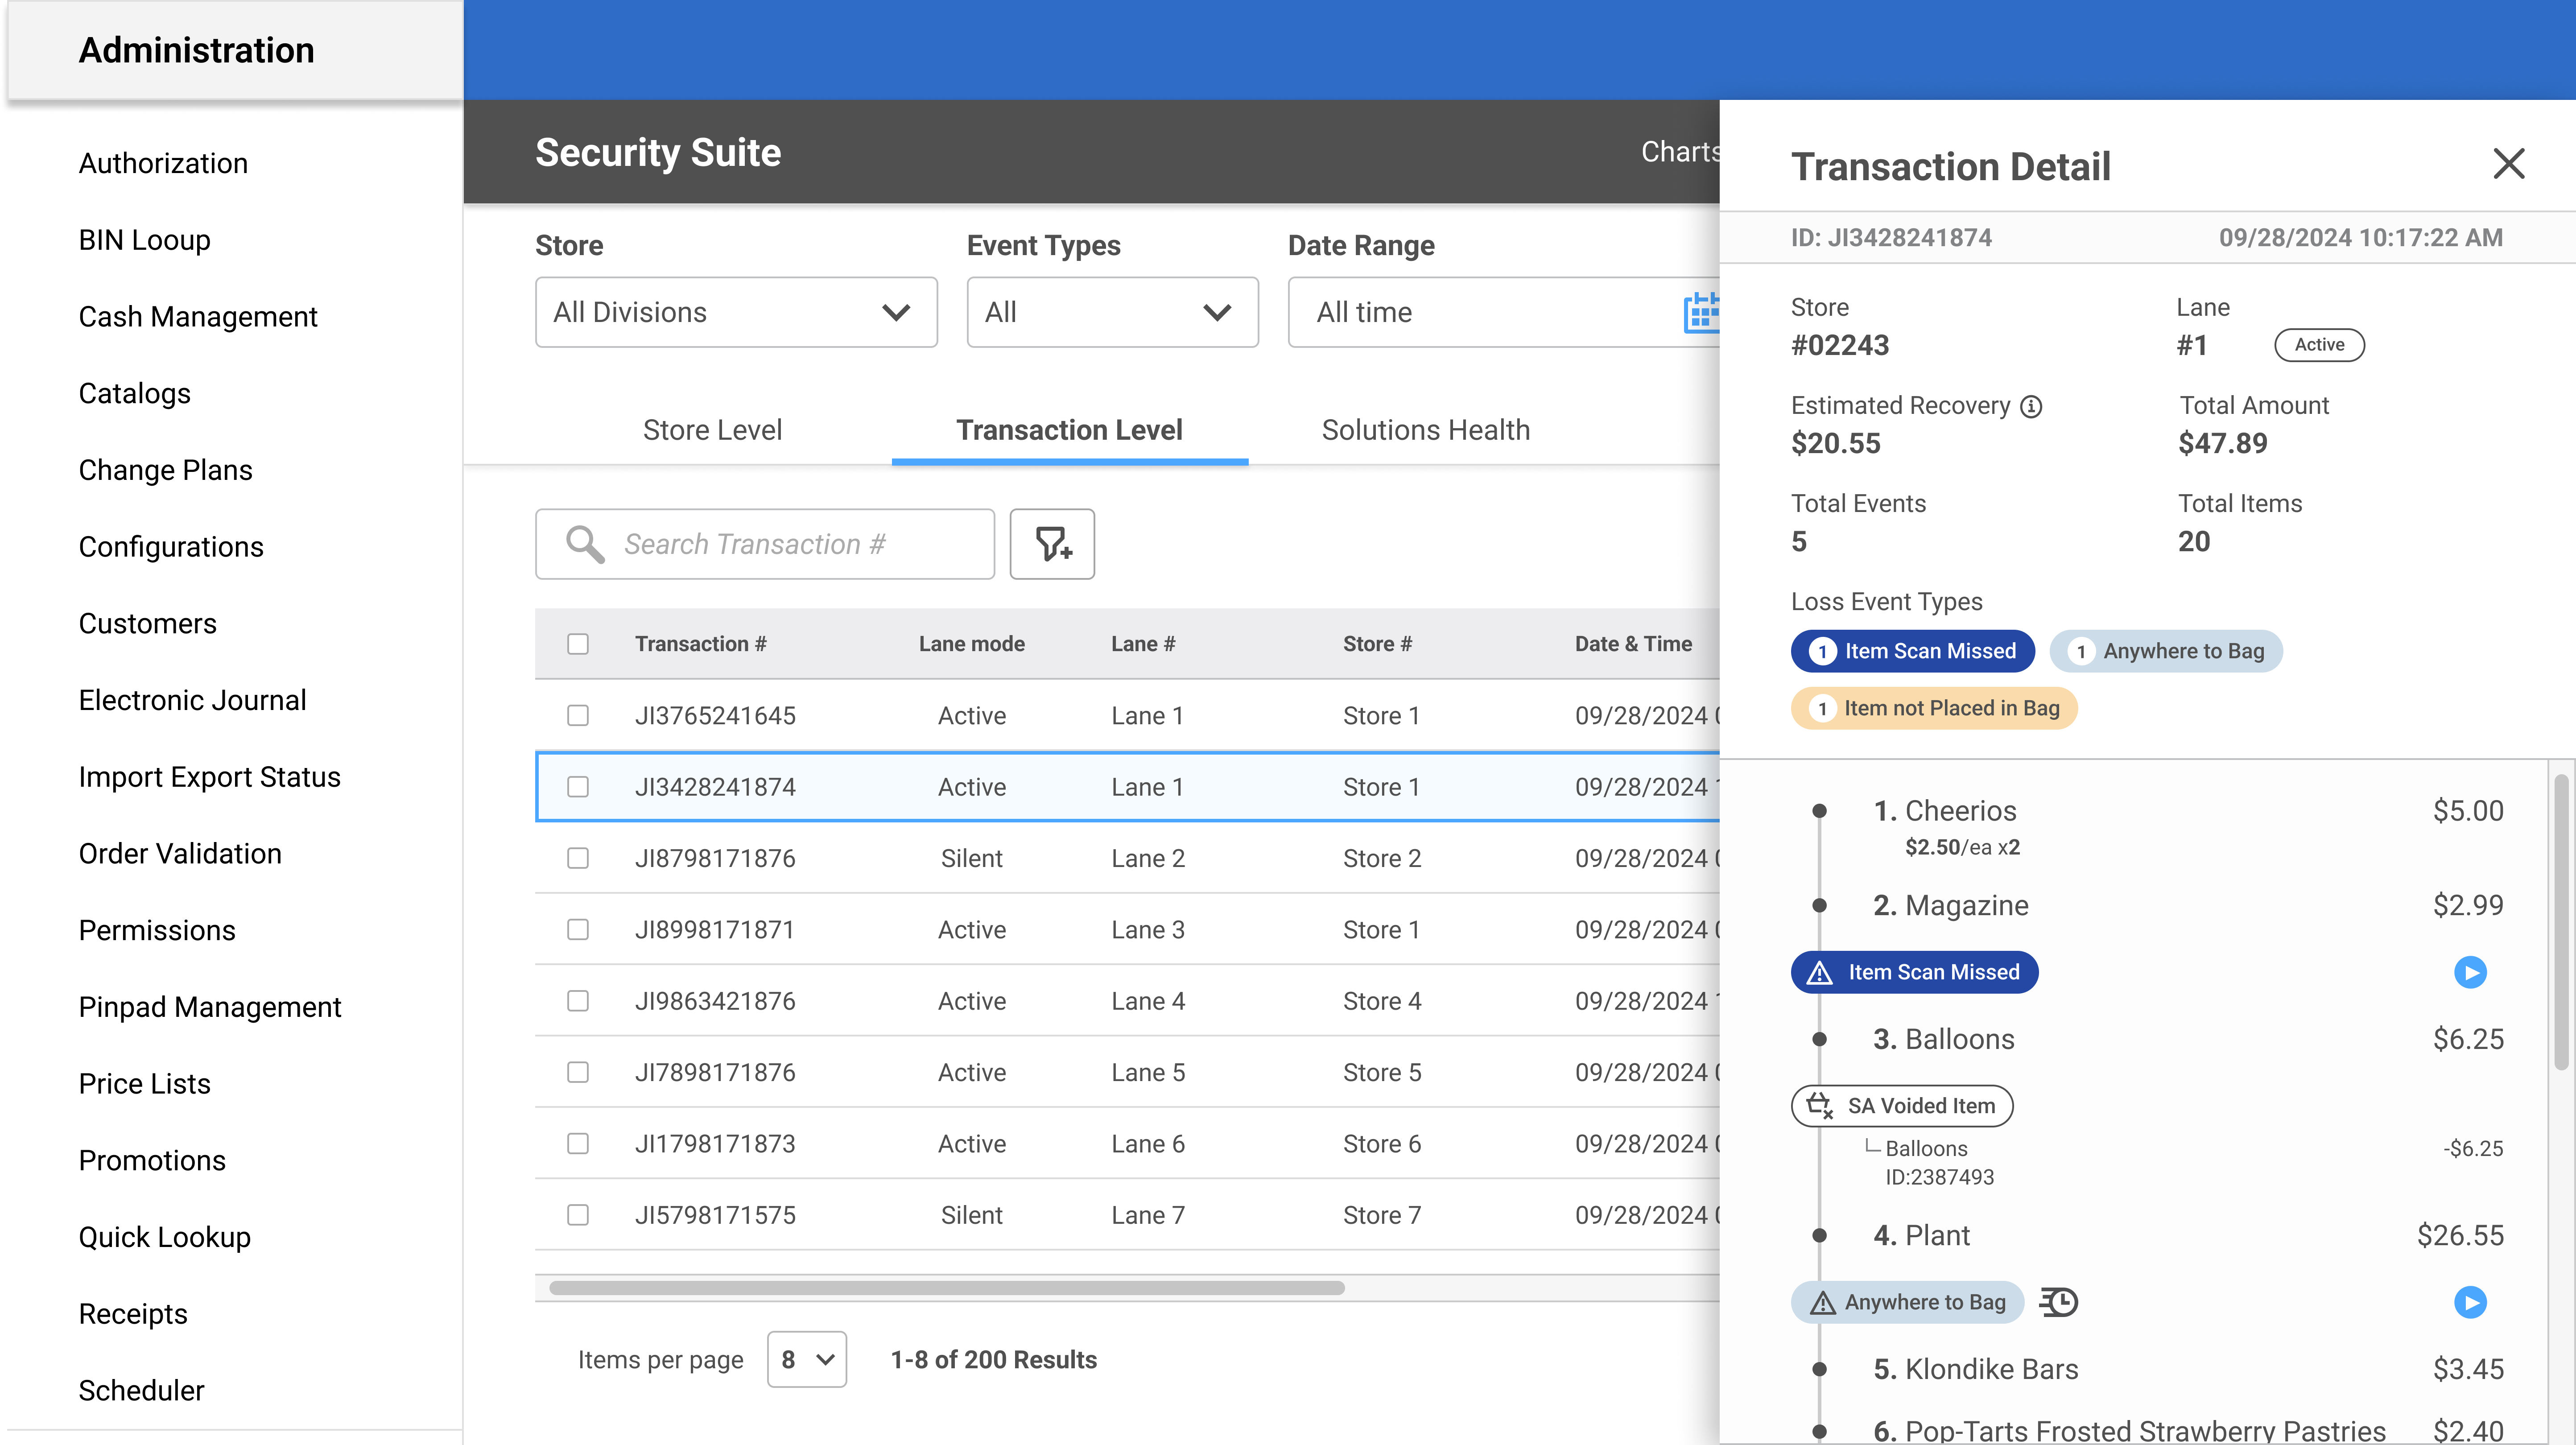
Task: Open the Store All Divisions dropdown
Action: click(x=736, y=312)
